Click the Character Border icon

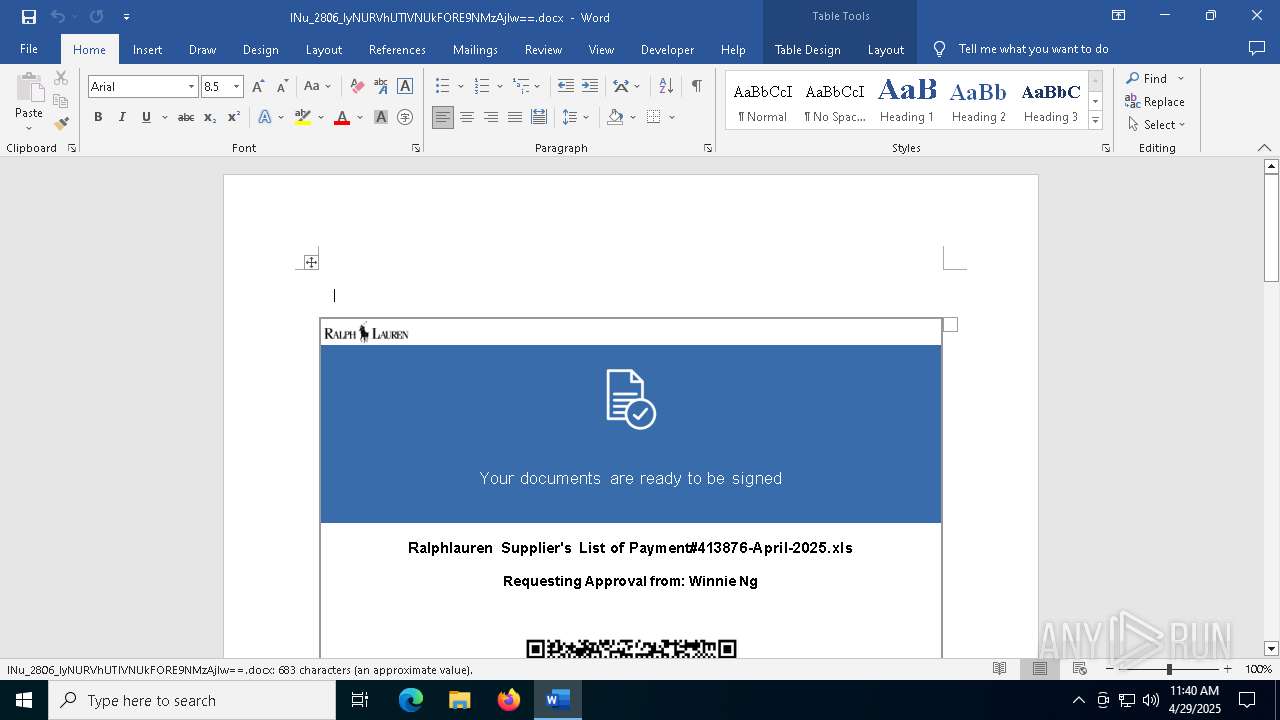[405, 87]
